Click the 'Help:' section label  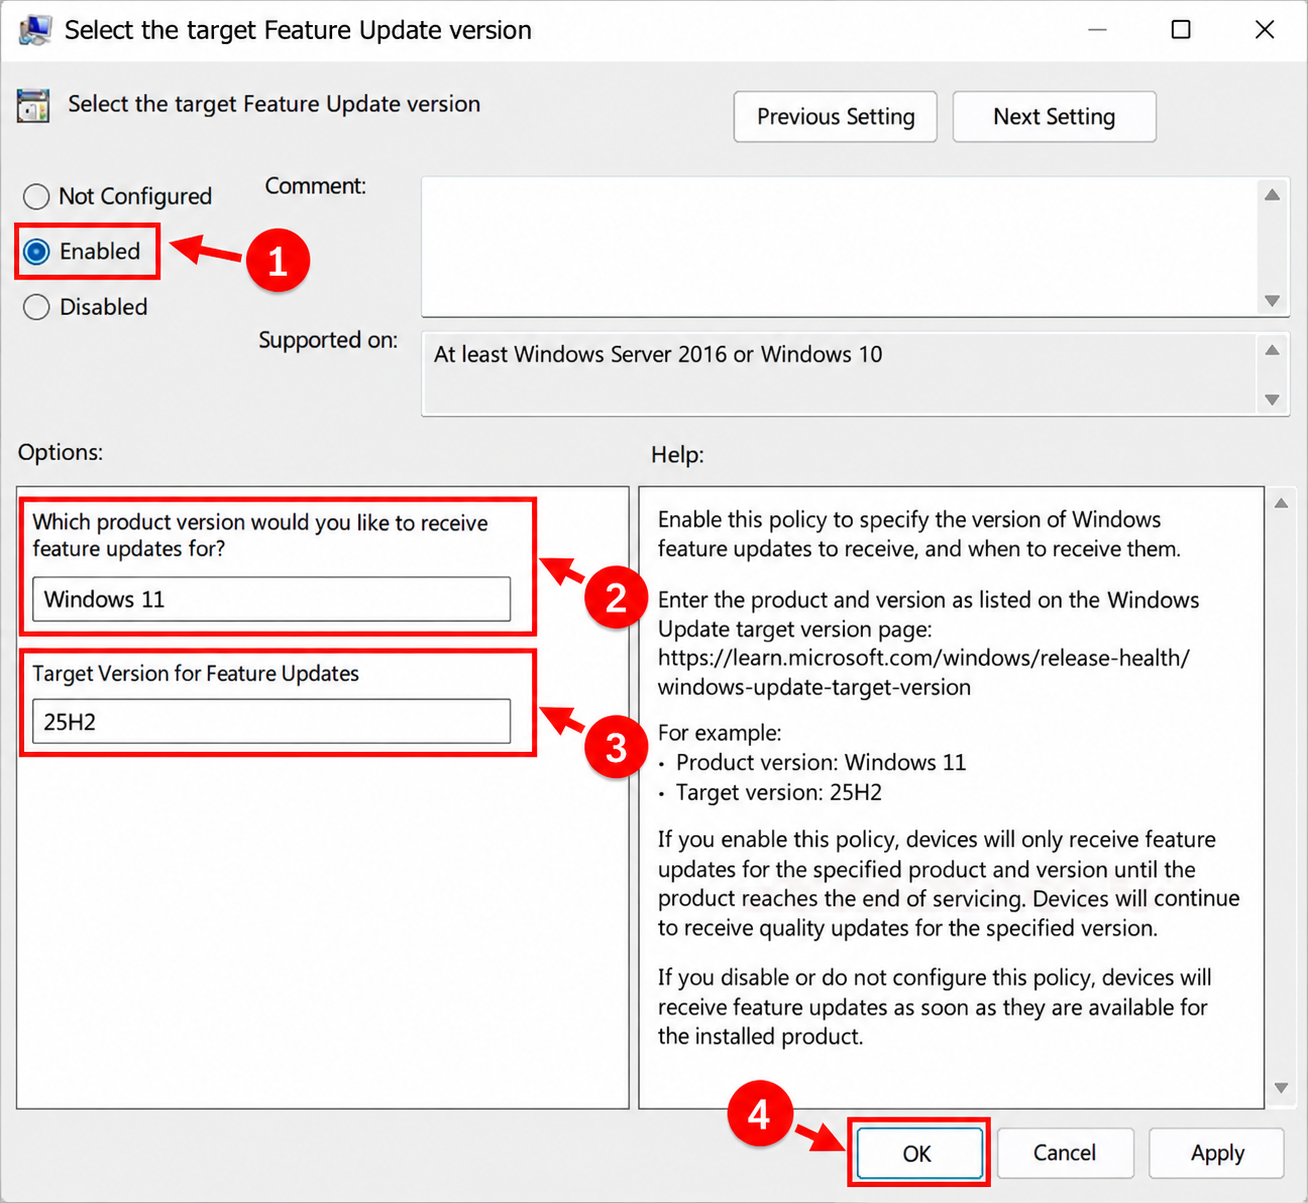(x=677, y=455)
